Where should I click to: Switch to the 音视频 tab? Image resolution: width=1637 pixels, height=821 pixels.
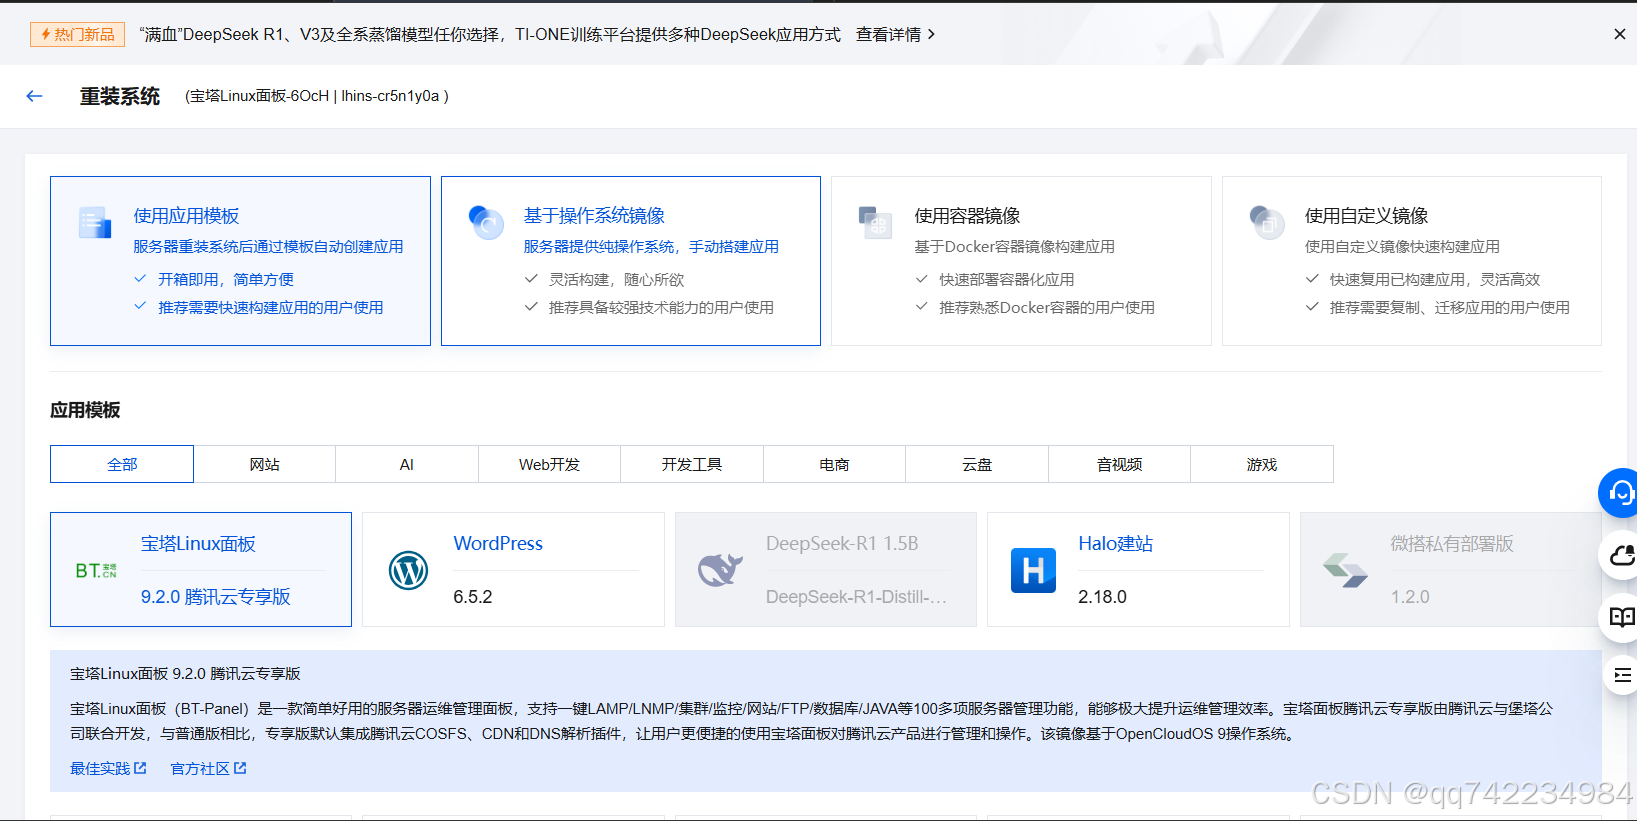coord(1119,464)
